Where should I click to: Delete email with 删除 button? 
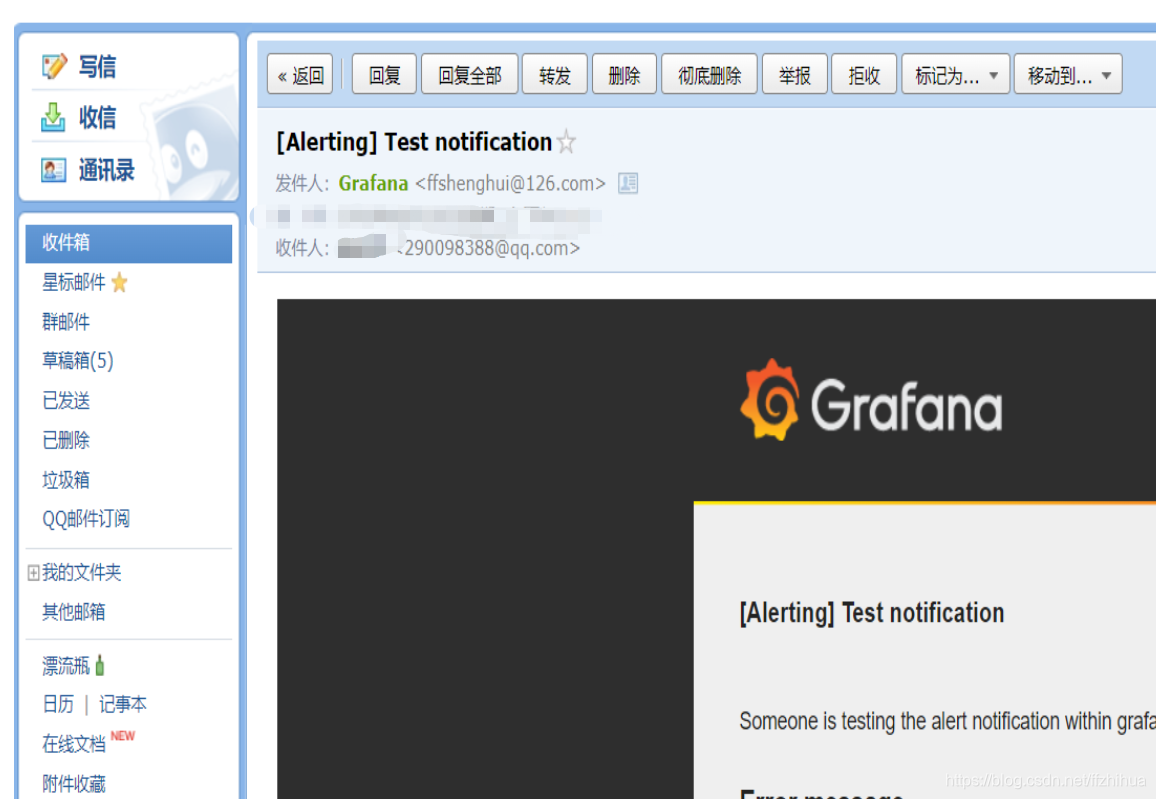tap(624, 74)
